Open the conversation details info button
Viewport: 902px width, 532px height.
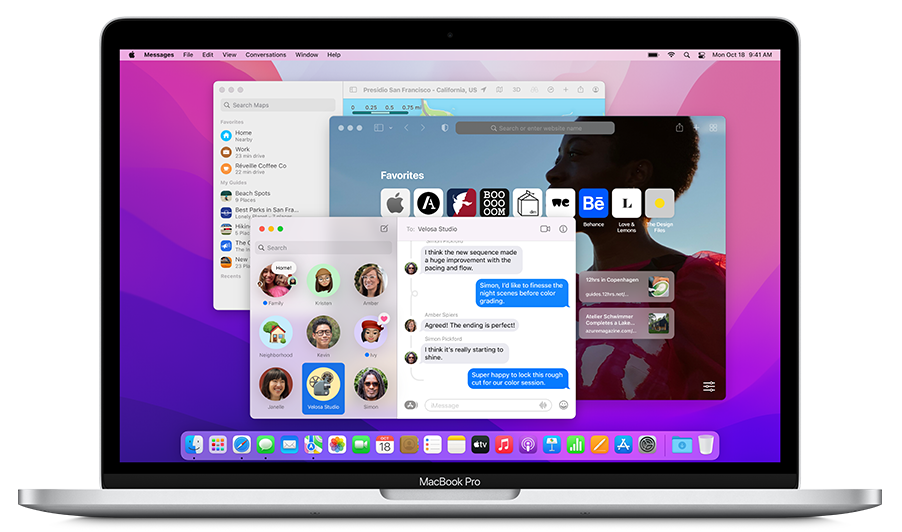[x=563, y=229]
